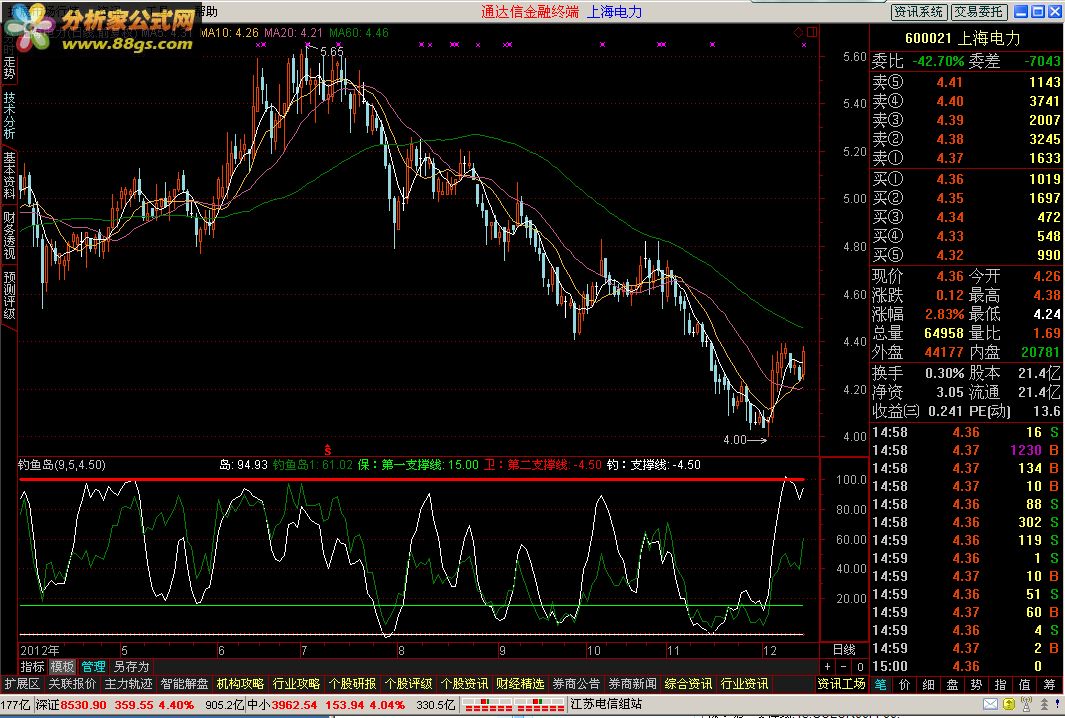Open the 预测评级 side tab

tap(9, 295)
